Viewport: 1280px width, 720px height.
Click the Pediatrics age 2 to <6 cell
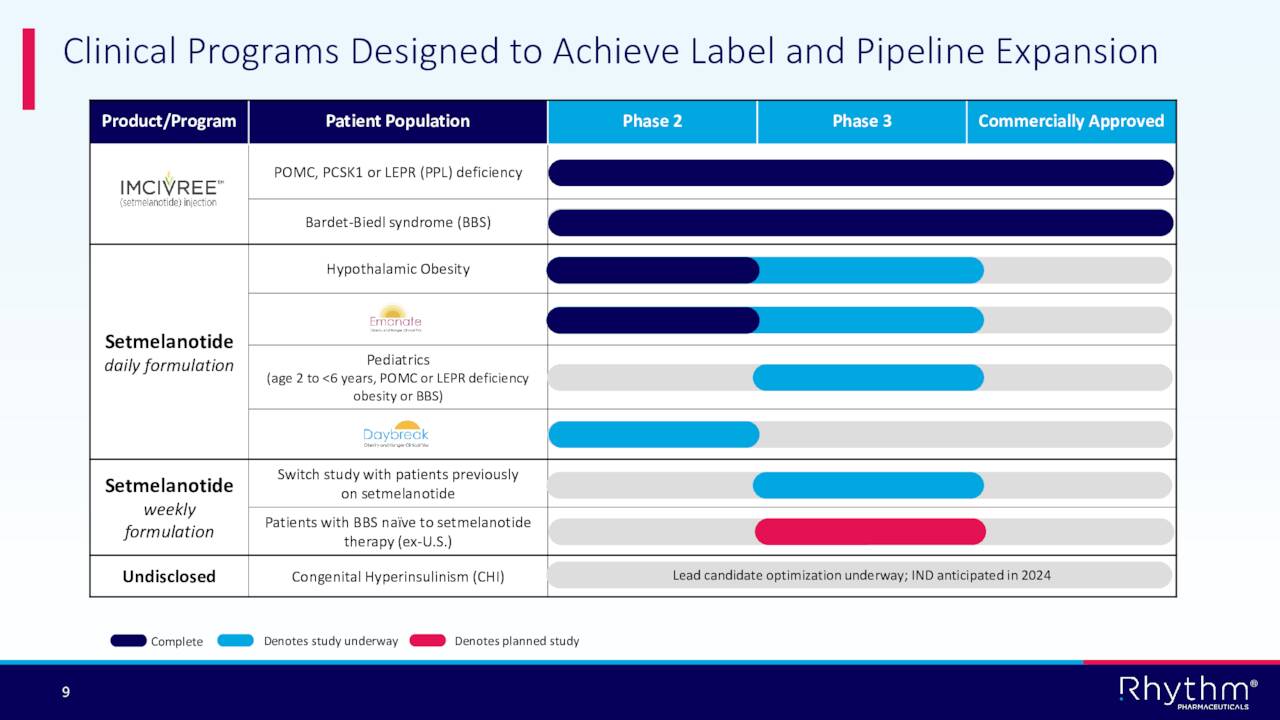tap(398, 377)
